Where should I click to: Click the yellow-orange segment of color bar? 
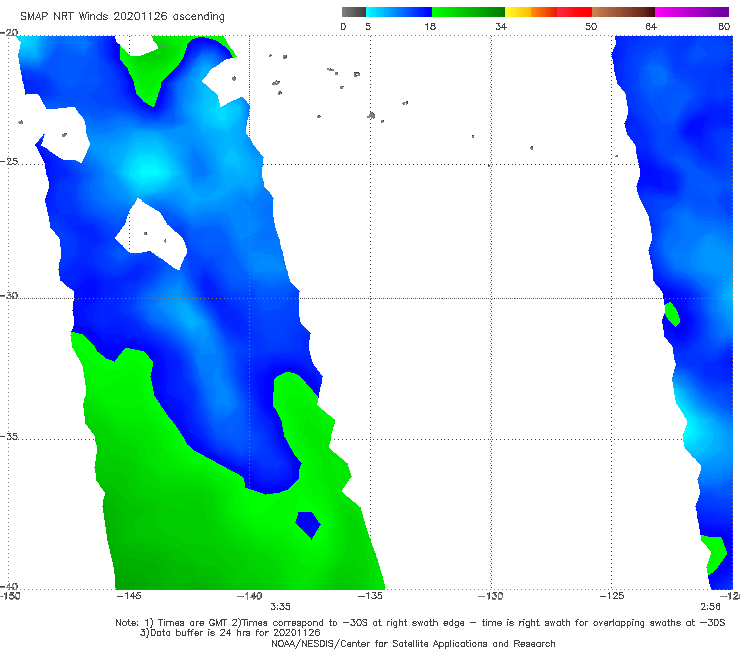(530, 12)
